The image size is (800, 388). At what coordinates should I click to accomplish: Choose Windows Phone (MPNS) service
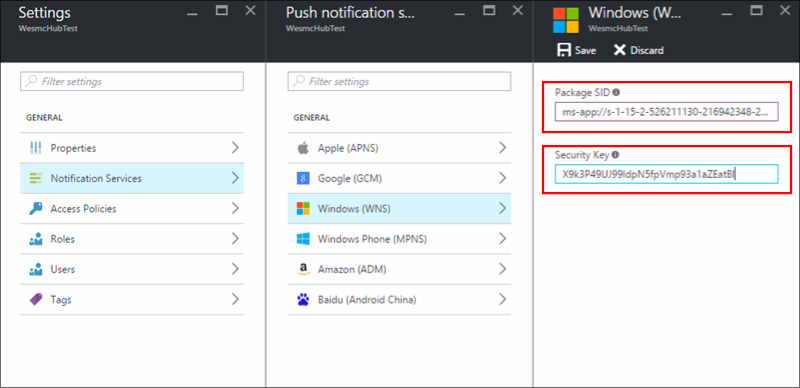[399, 239]
